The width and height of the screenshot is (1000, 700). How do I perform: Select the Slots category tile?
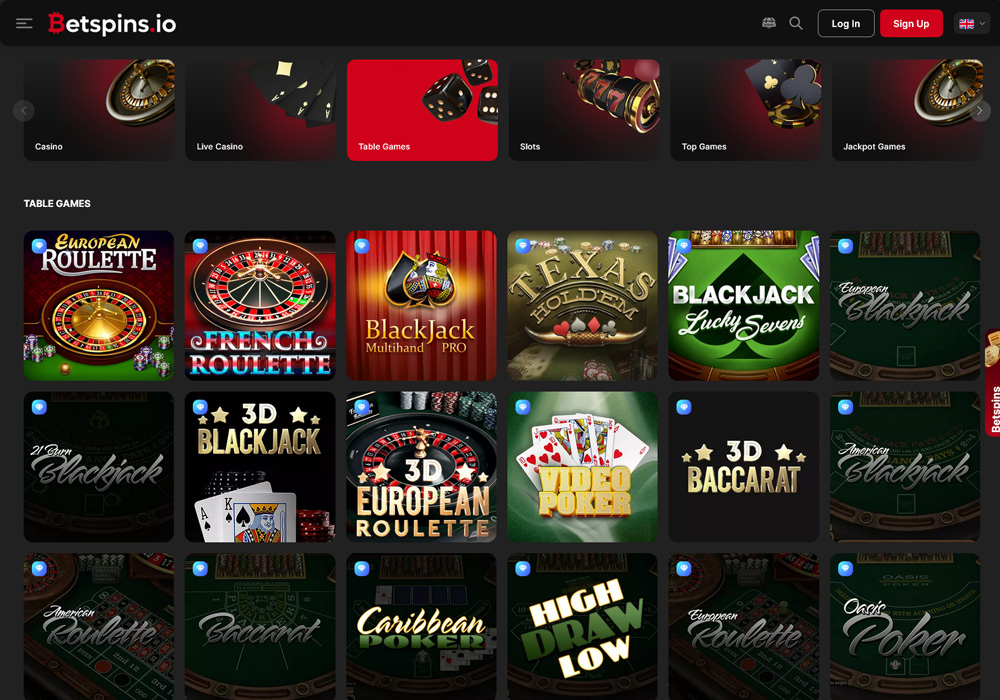click(x=584, y=110)
